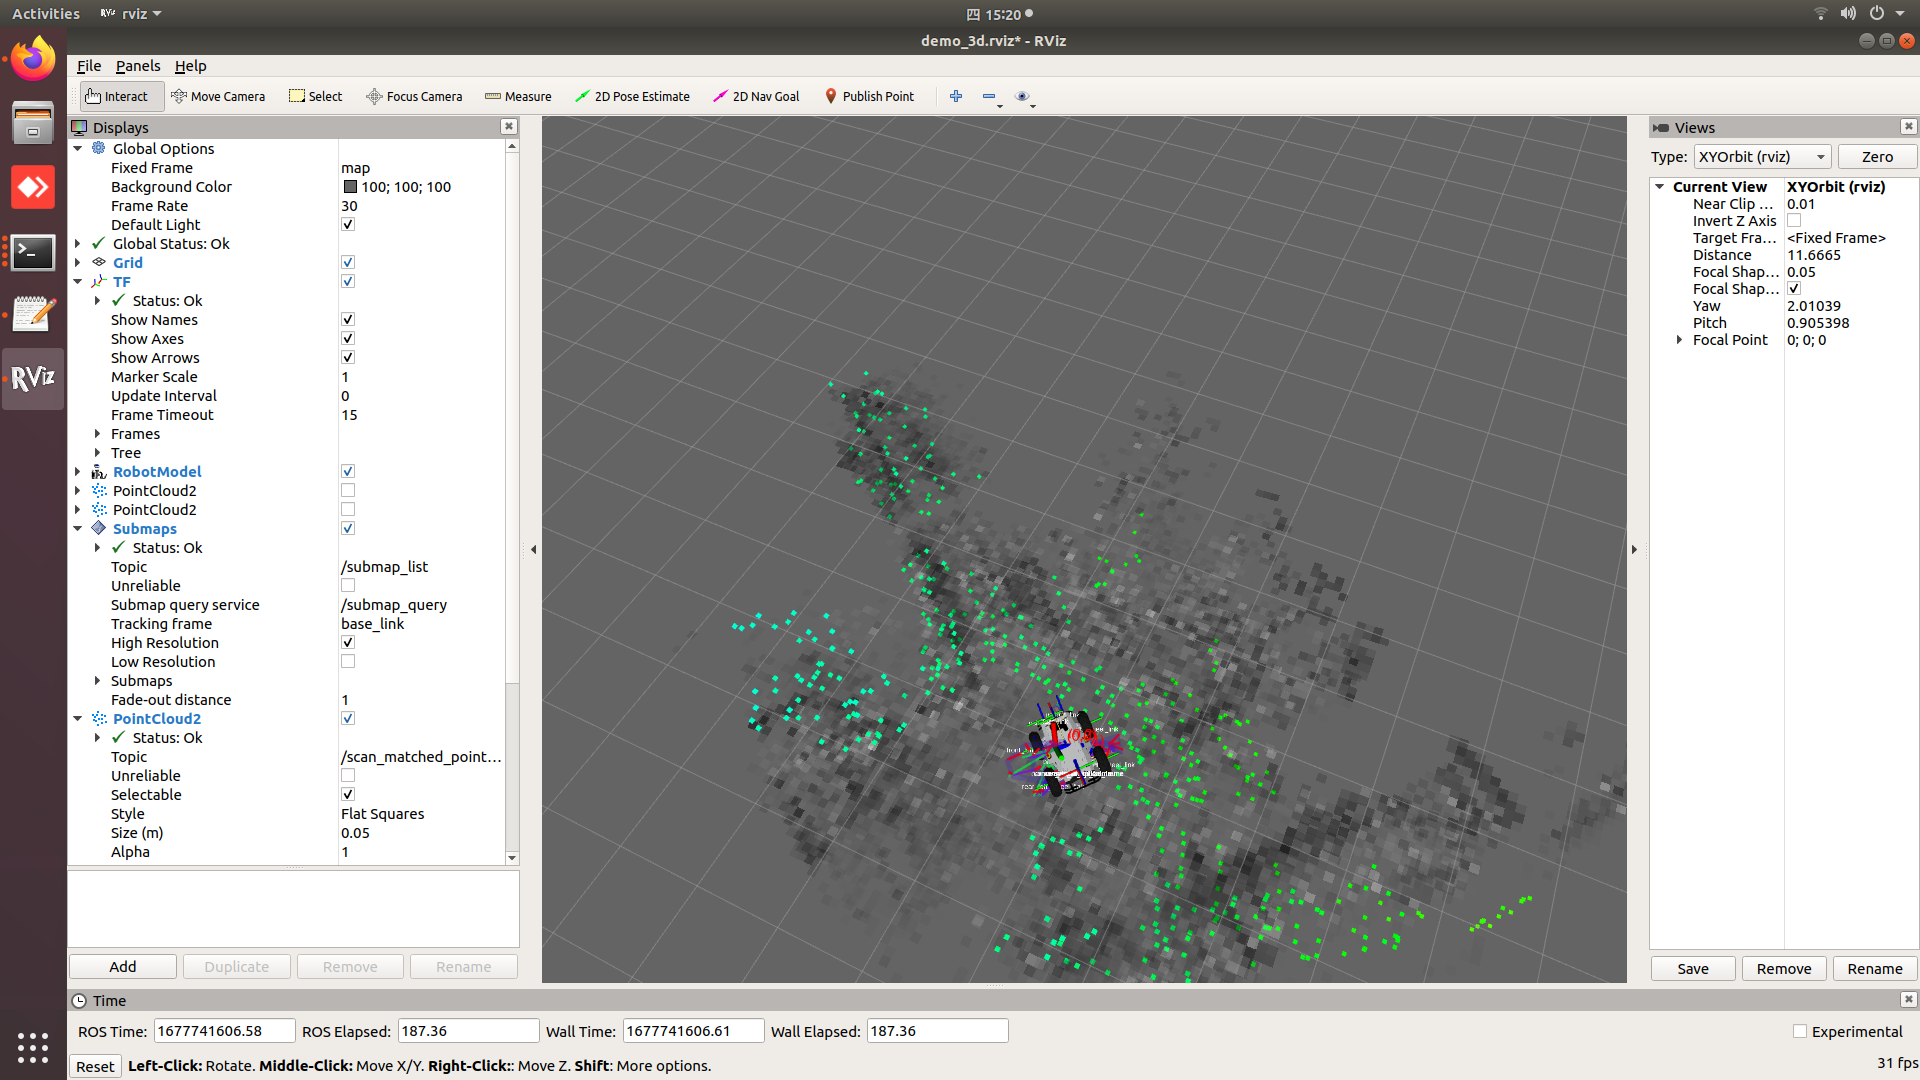Screen dimensions: 1920x1080
Task: Expand the Focal Point property
Action: pos(1678,339)
